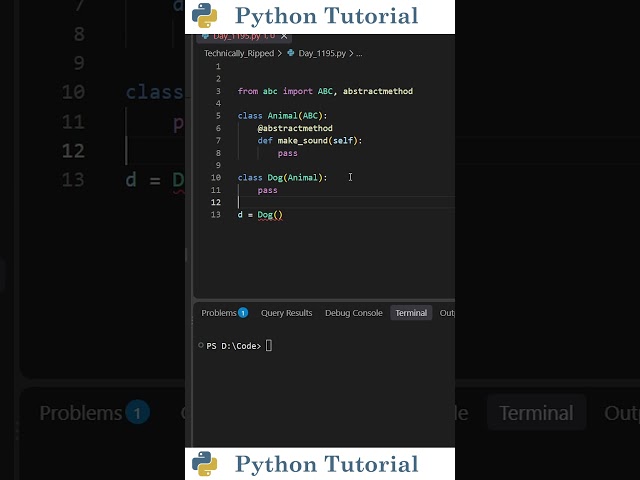Click line number 10 in the gutter
The image size is (640, 480).
[216, 178]
